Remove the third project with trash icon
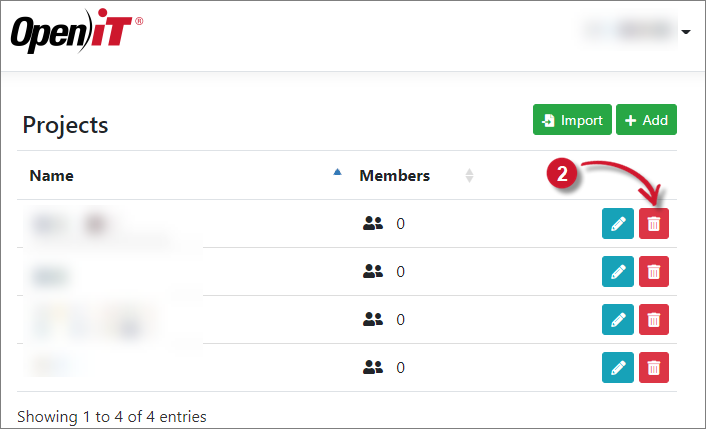706x429 pixels. click(654, 320)
